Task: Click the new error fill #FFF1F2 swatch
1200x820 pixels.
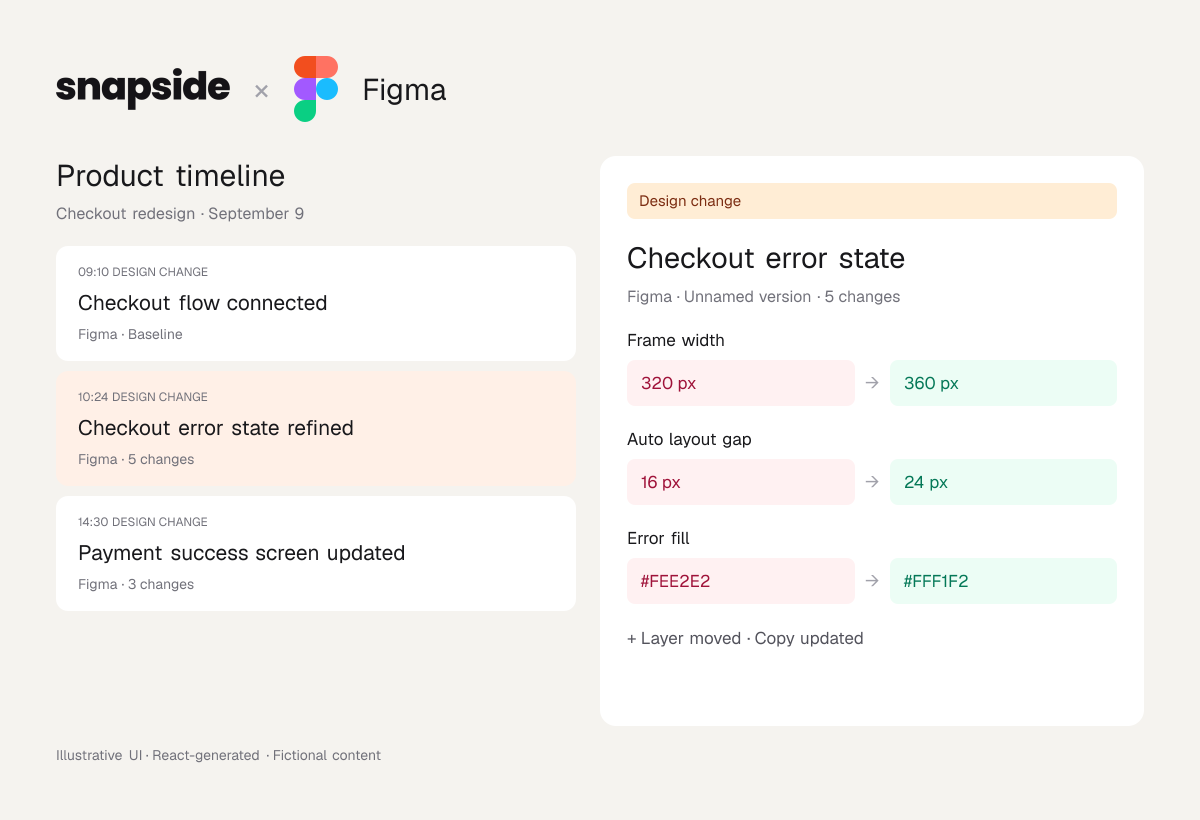Action: (1003, 581)
